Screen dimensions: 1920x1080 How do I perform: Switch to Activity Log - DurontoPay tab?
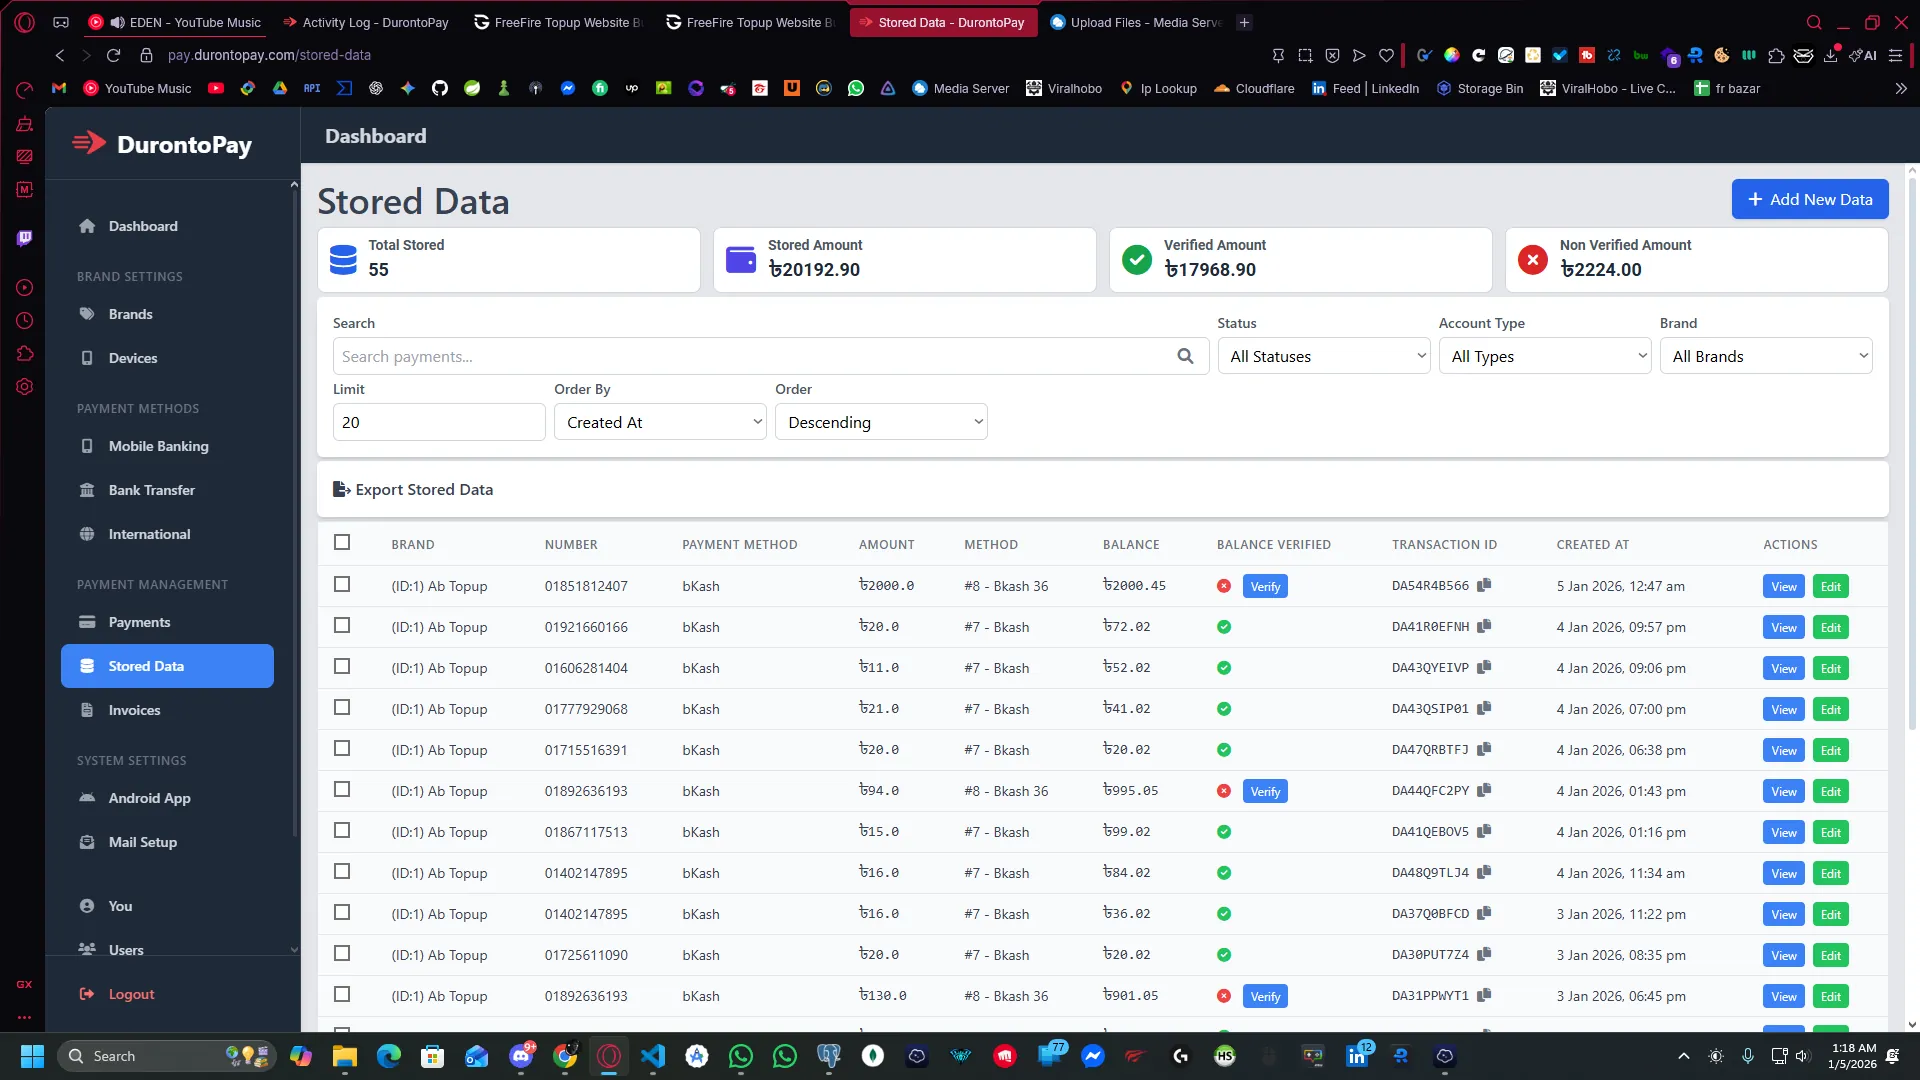click(366, 22)
